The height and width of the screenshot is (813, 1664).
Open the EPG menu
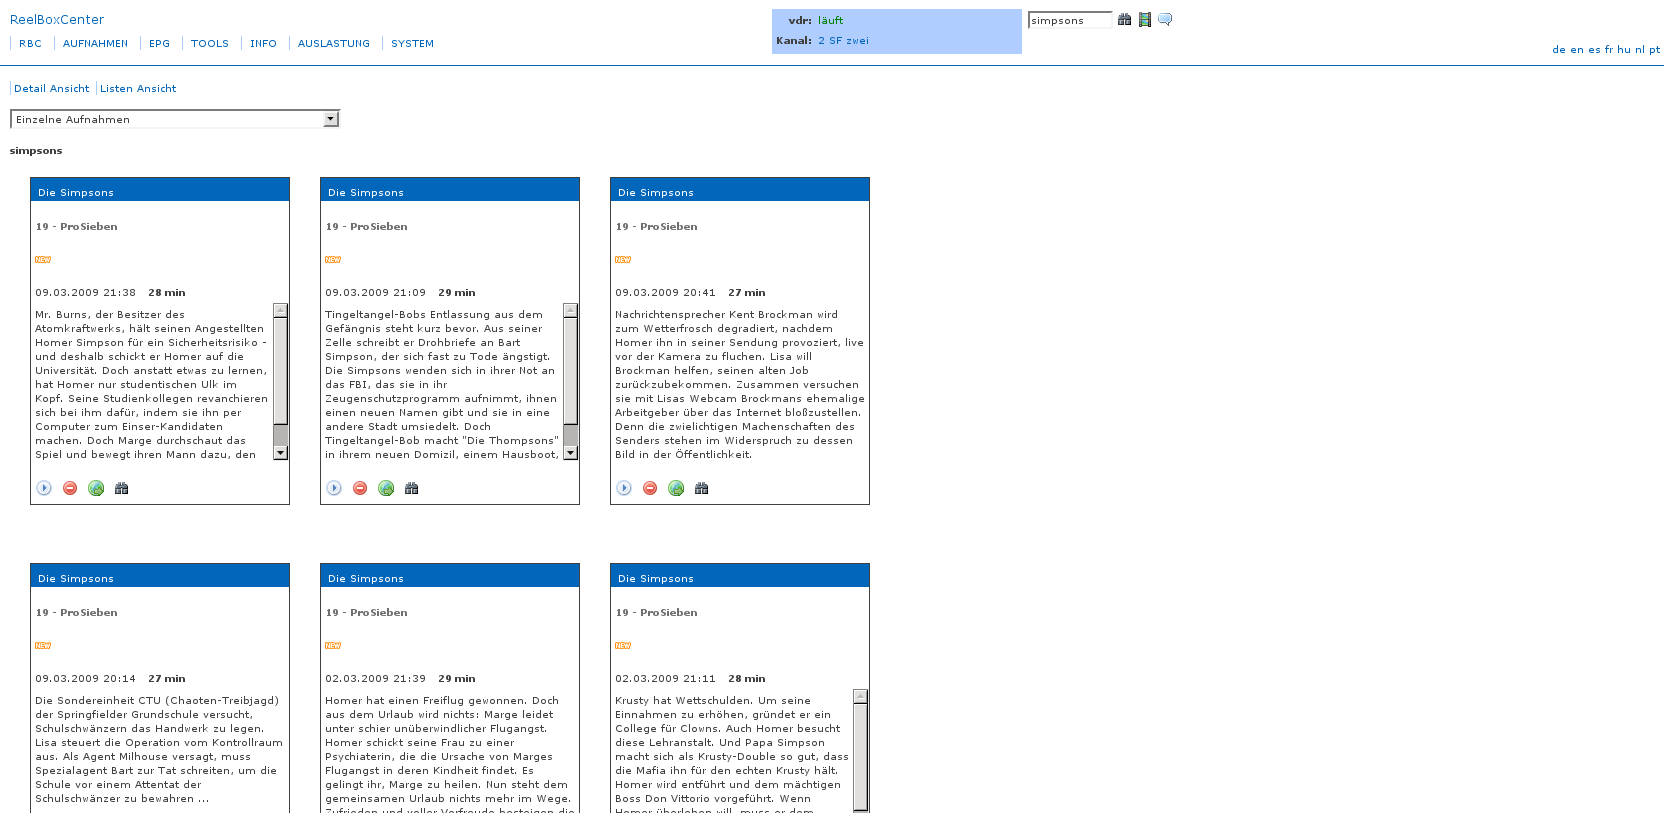coord(160,43)
